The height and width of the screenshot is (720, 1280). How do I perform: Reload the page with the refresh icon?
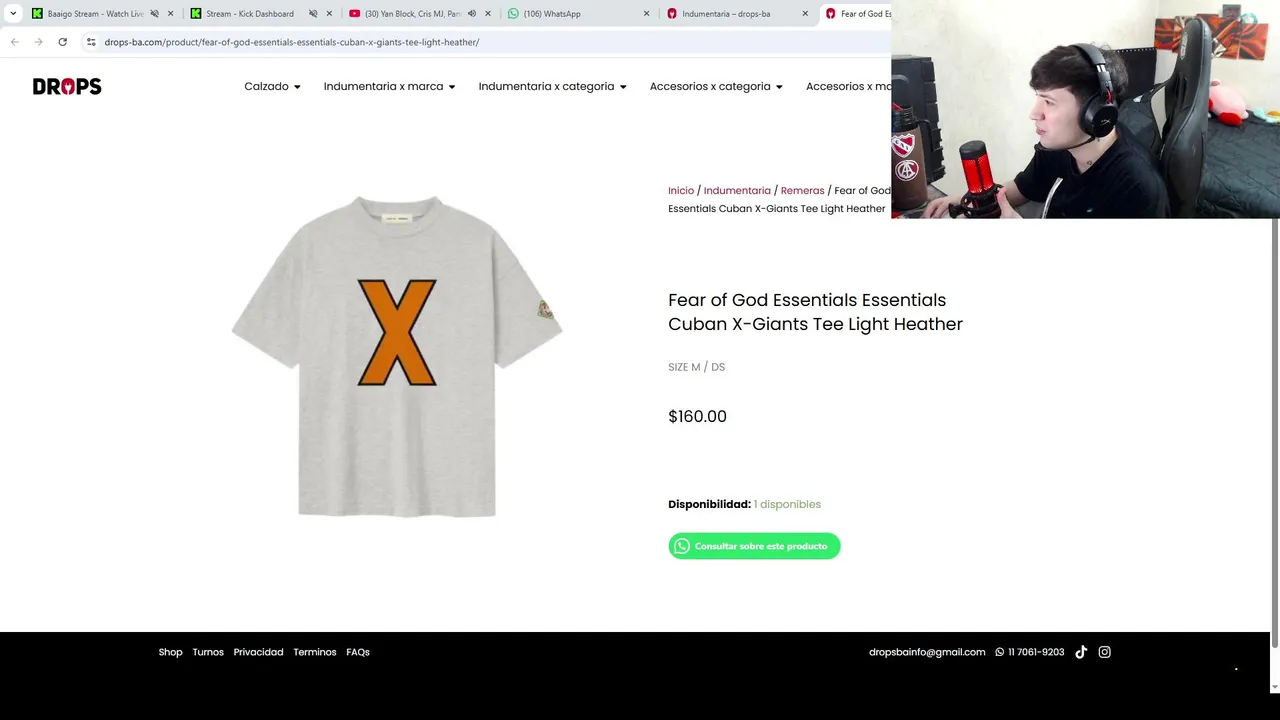coord(62,42)
